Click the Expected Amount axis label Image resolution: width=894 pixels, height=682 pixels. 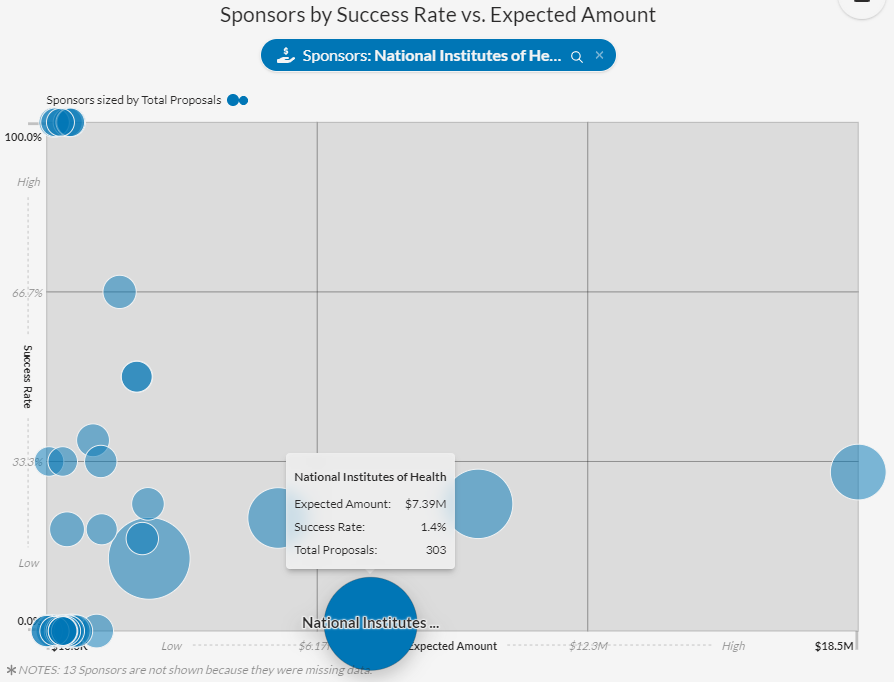coord(451,646)
